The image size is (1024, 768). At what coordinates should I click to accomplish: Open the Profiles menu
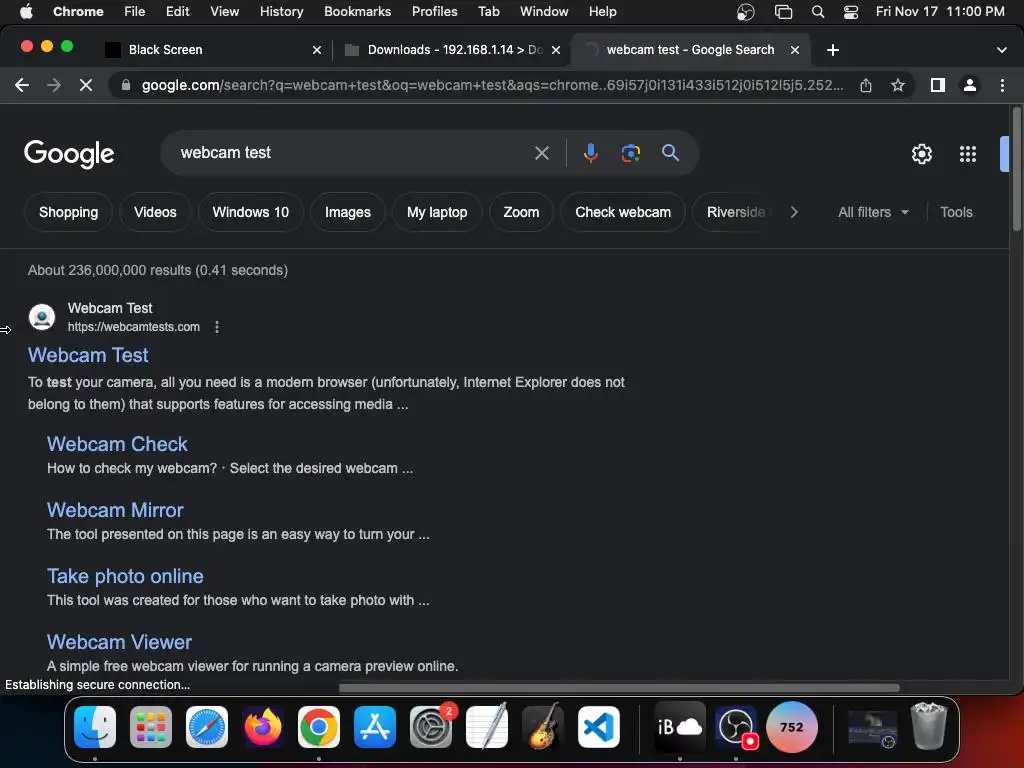(434, 12)
